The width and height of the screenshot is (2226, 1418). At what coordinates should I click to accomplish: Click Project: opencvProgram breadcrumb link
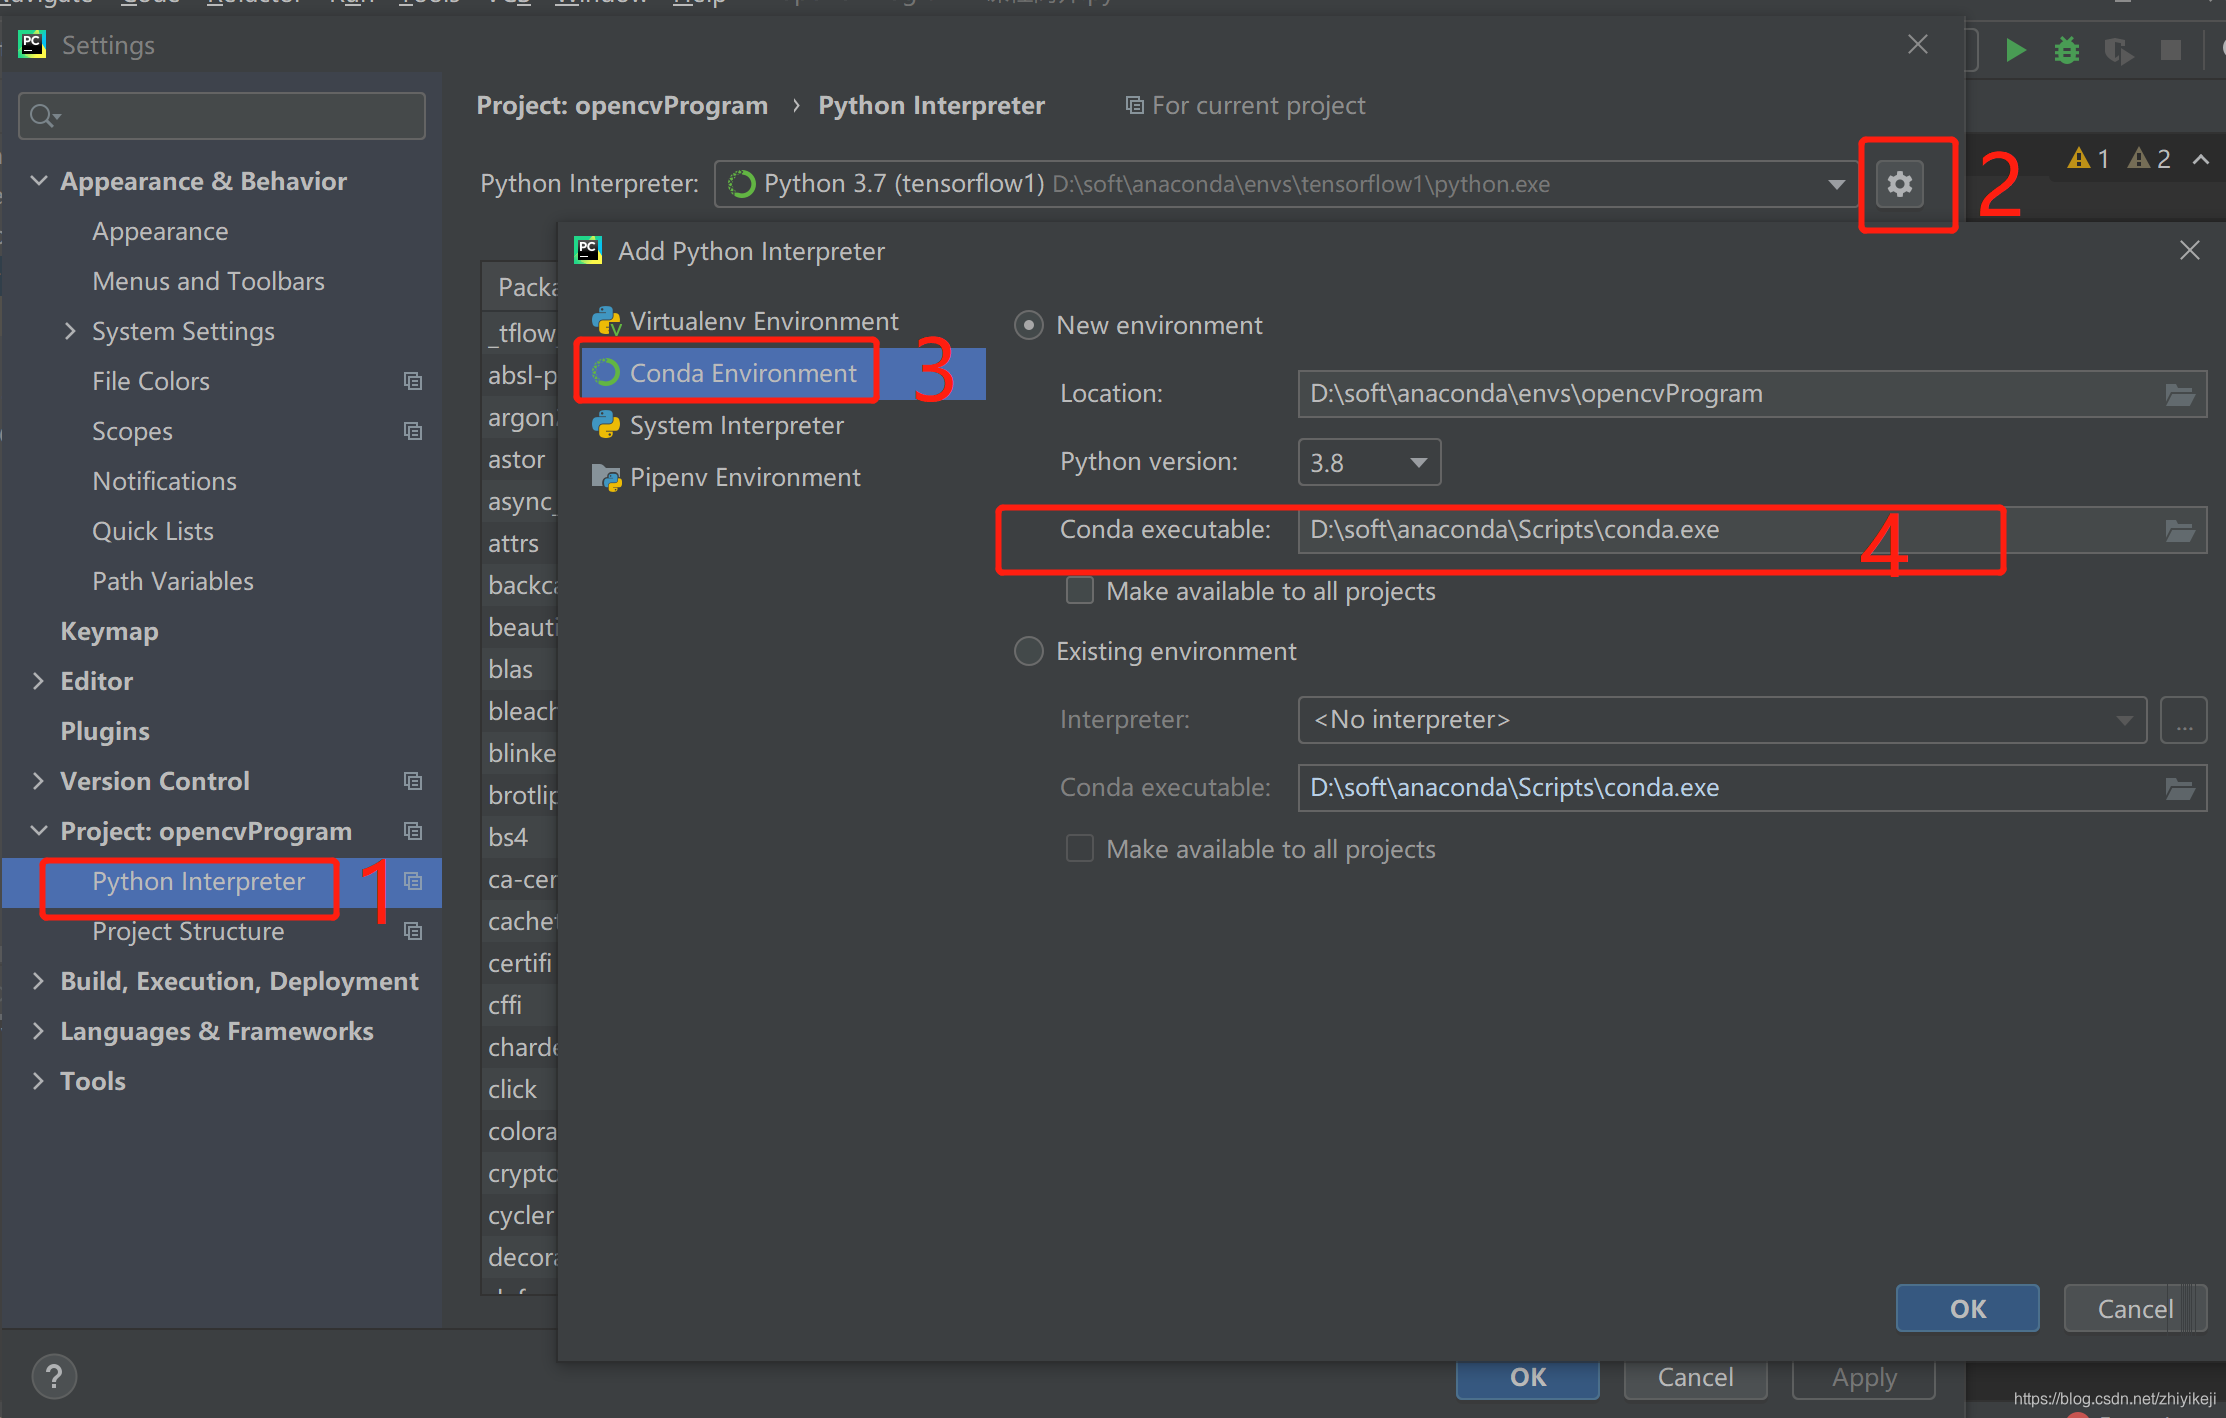[622, 105]
